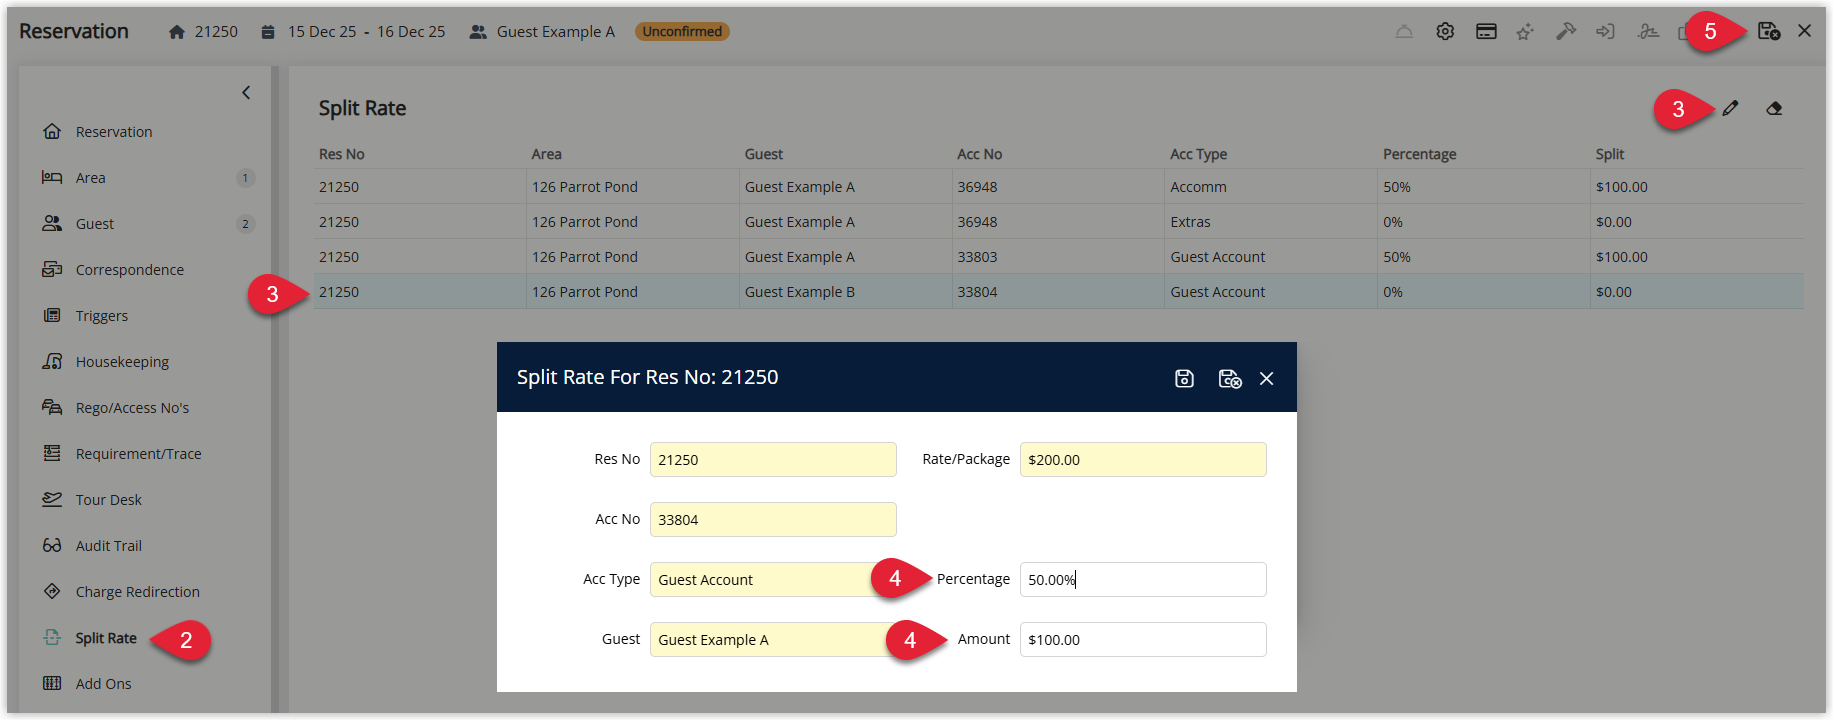Click the Acc No column header

click(x=979, y=154)
